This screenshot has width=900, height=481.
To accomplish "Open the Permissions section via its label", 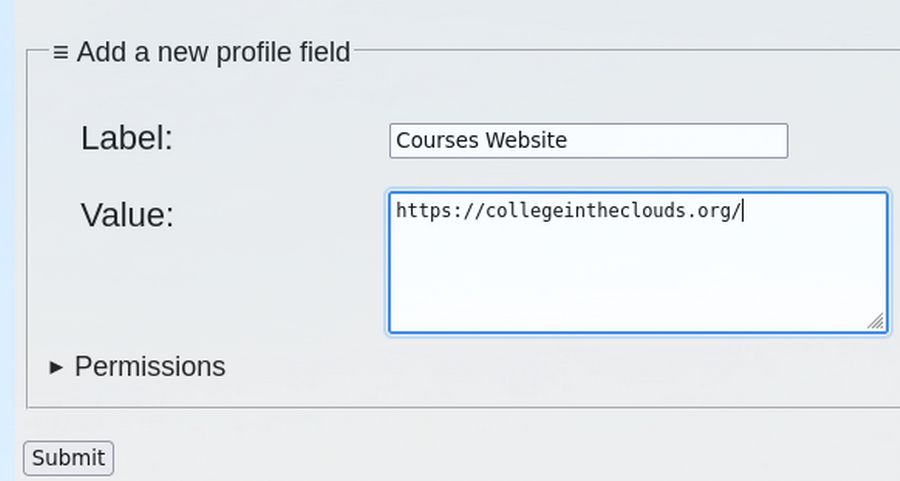I will [x=150, y=367].
